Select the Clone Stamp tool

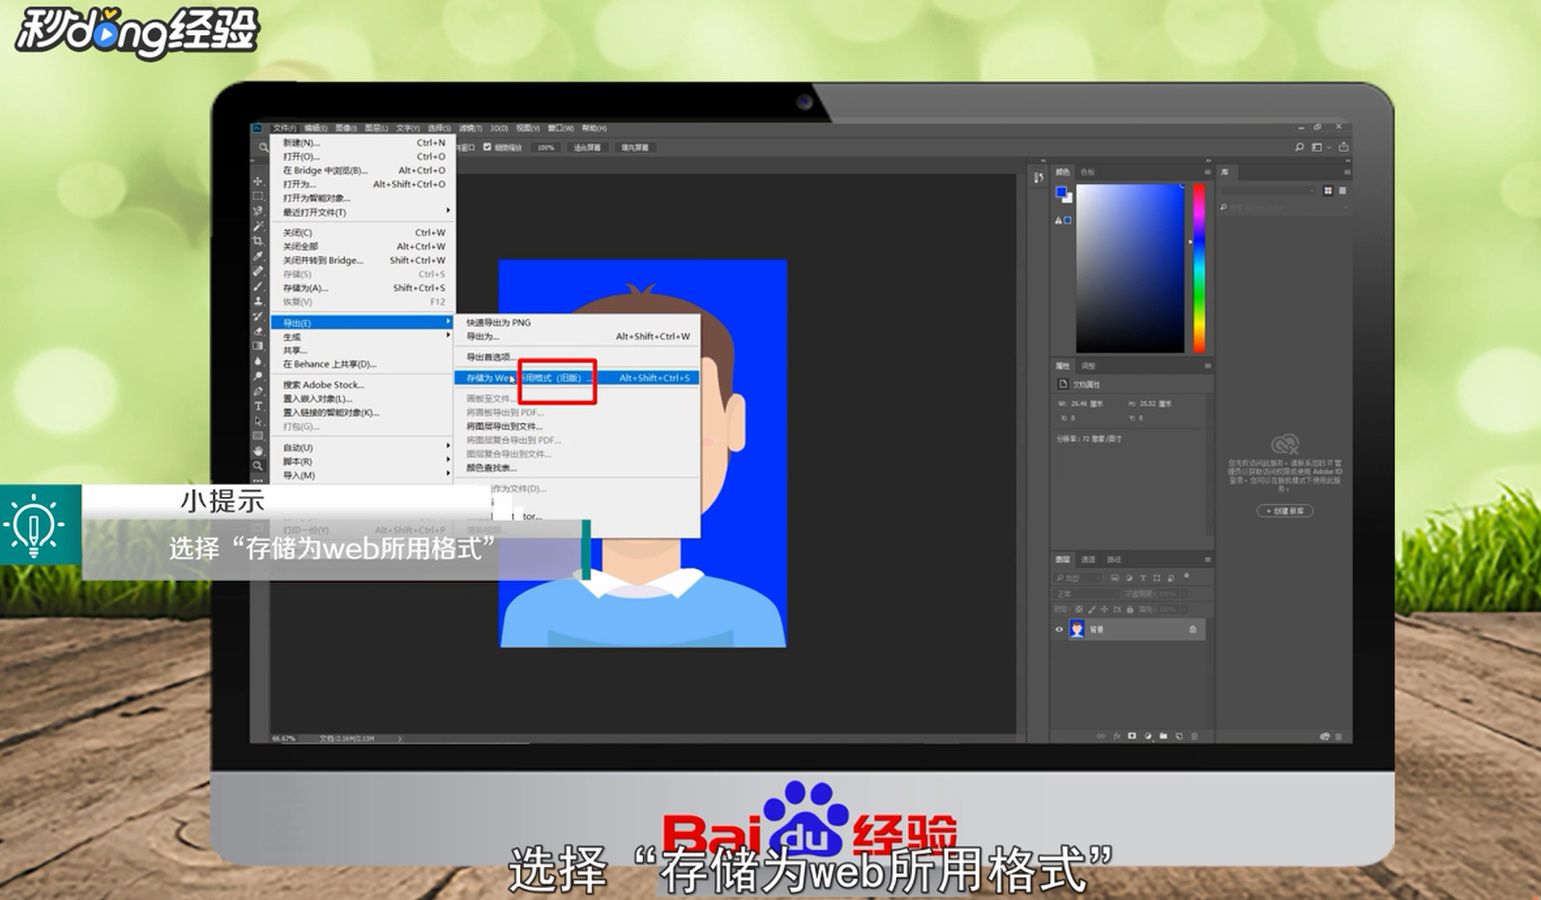(x=258, y=300)
